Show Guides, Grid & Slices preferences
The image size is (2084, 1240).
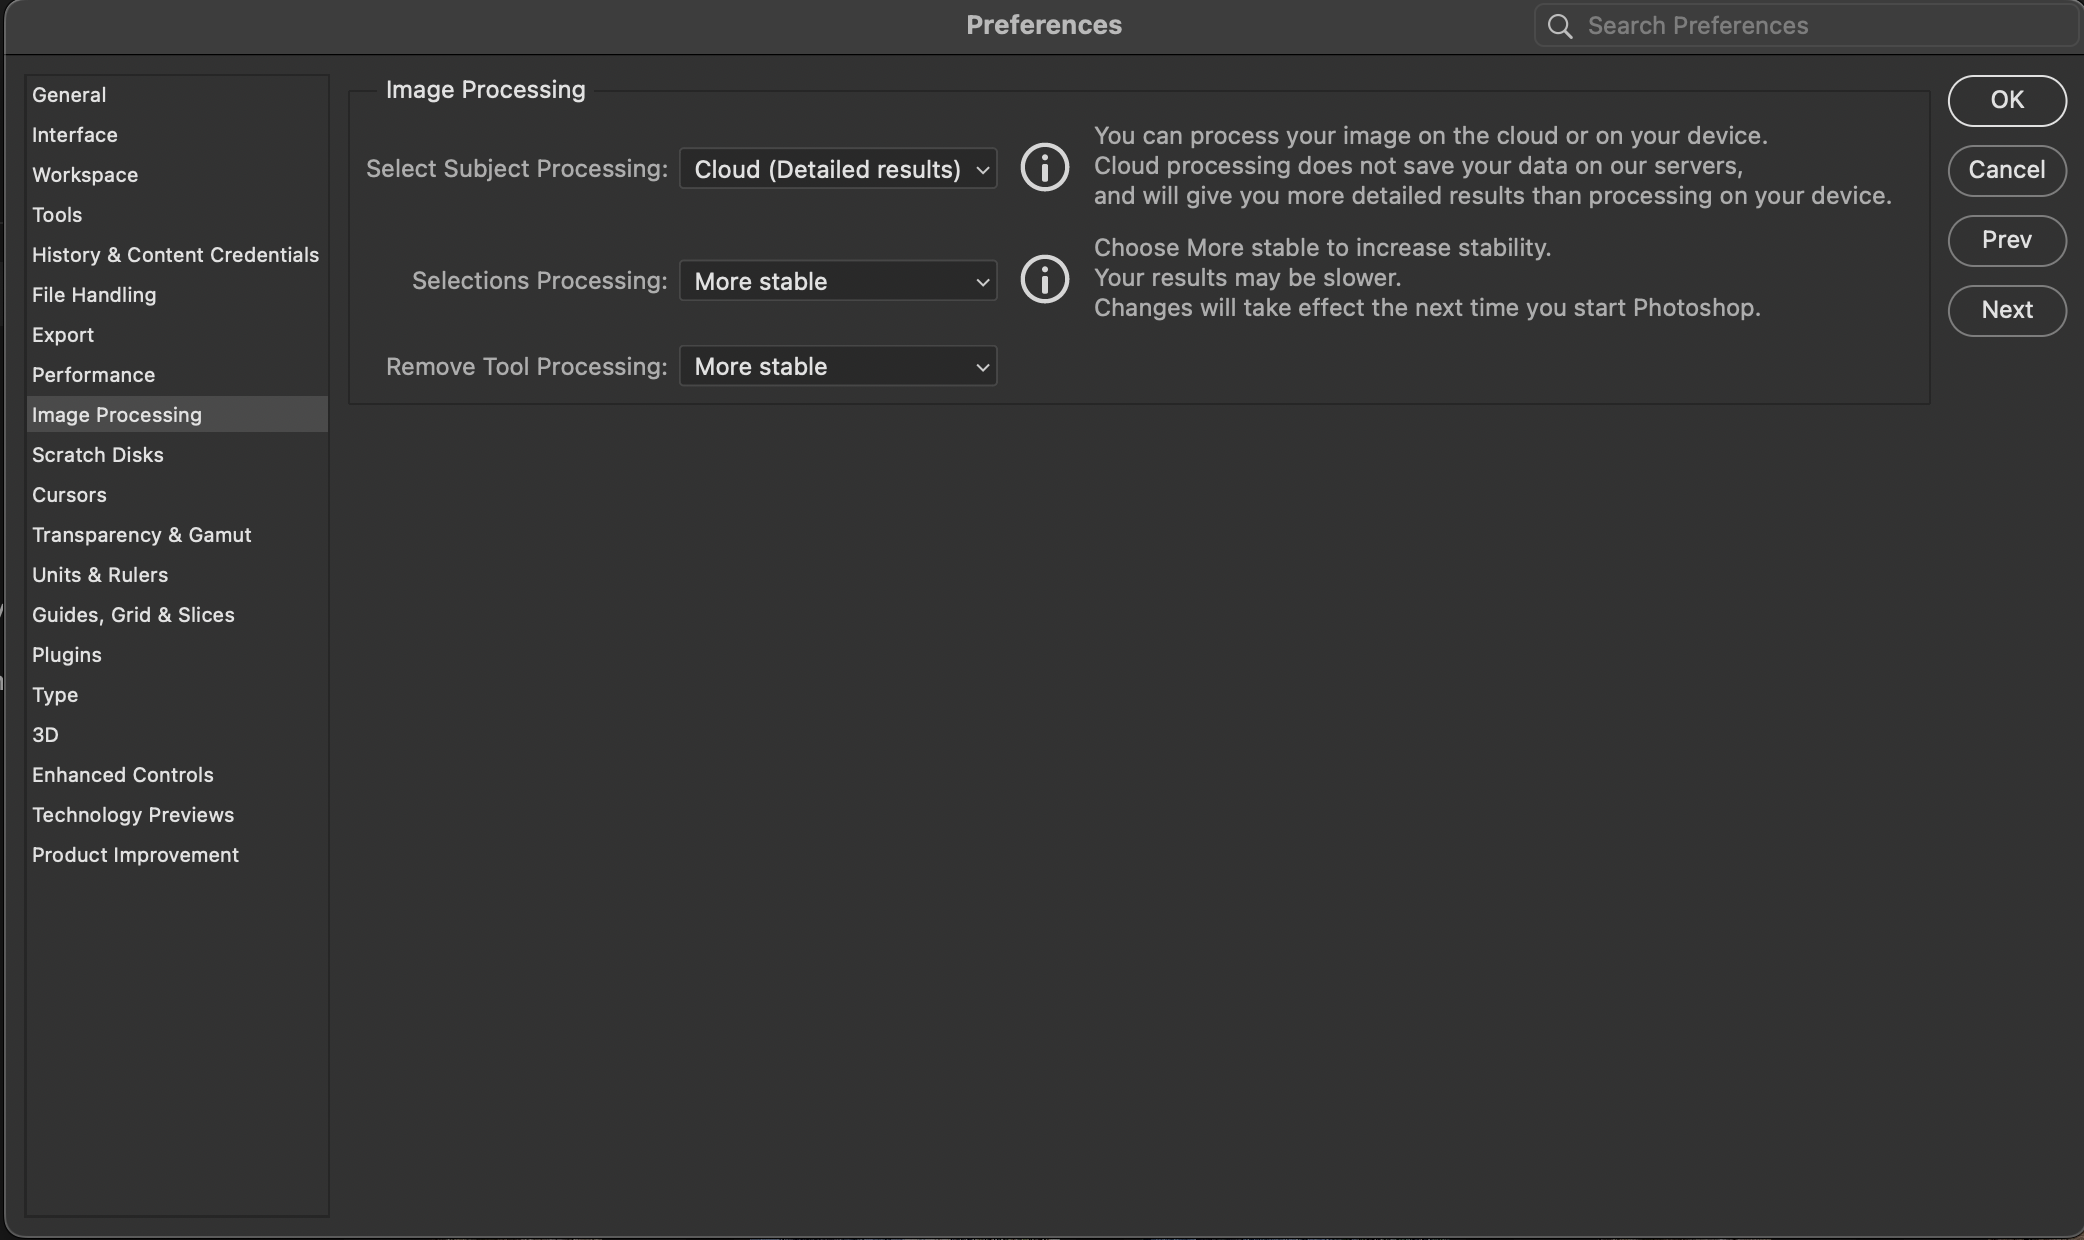tap(133, 615)
